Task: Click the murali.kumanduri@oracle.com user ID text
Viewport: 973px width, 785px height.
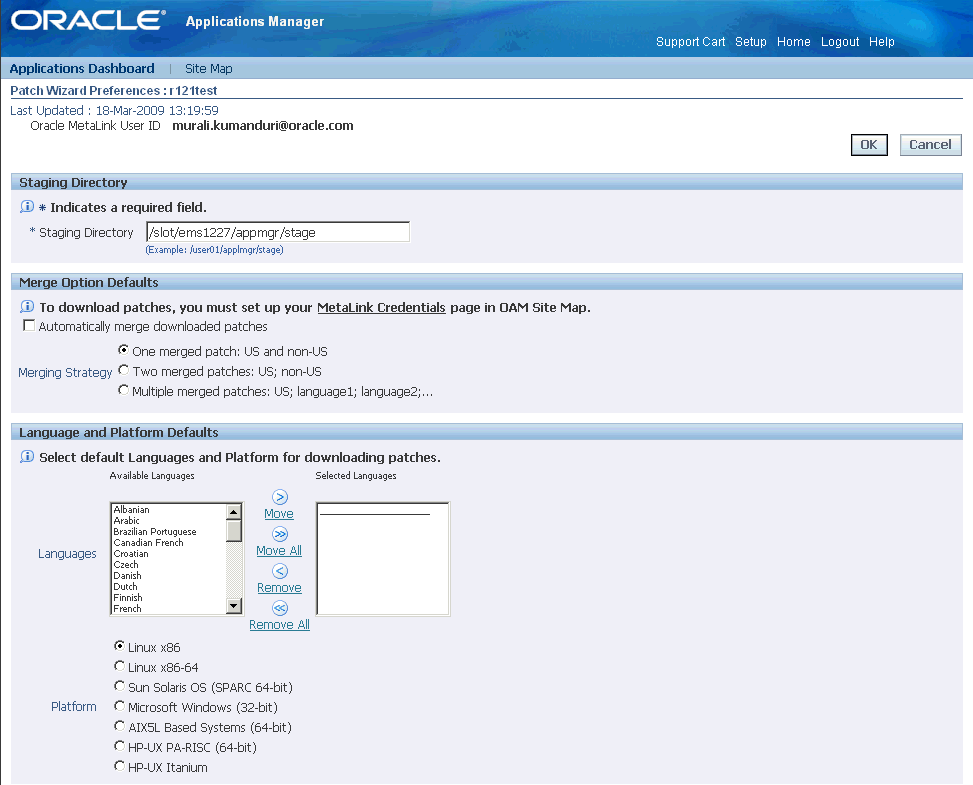Action: [262, 125]
